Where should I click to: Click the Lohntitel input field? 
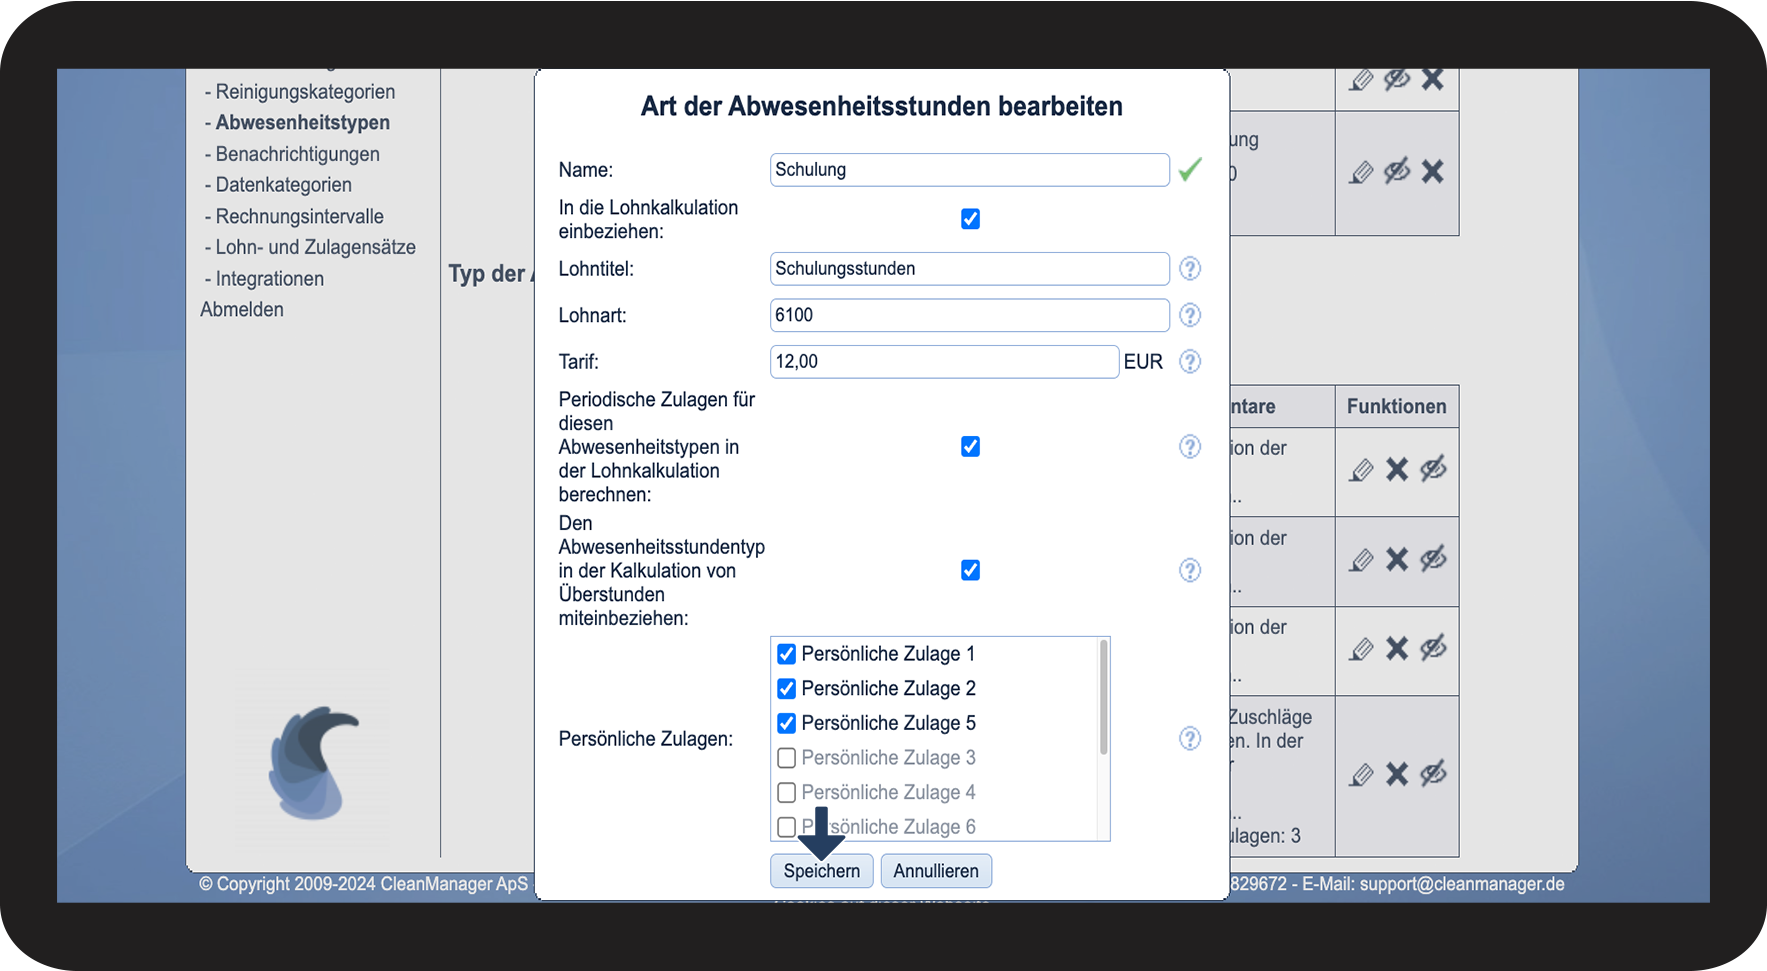tap(970, 269)
